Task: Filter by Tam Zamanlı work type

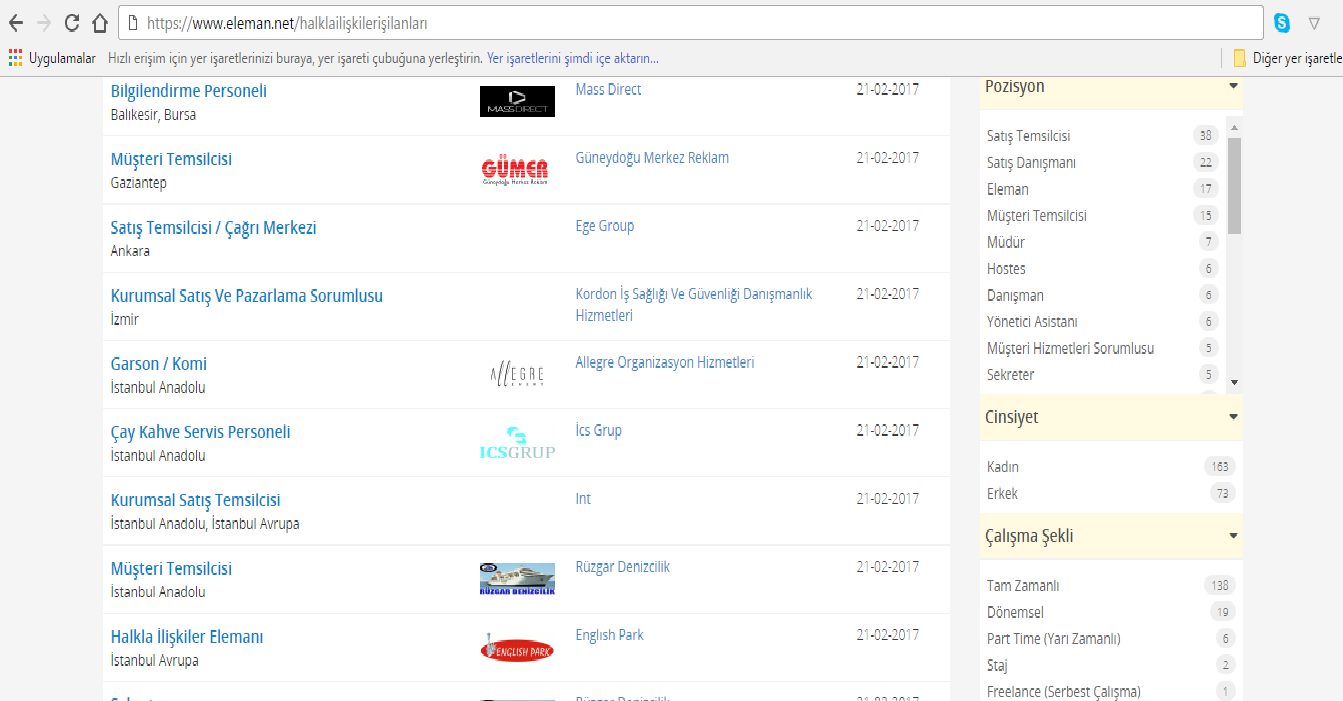Action: coord(1023,586)
